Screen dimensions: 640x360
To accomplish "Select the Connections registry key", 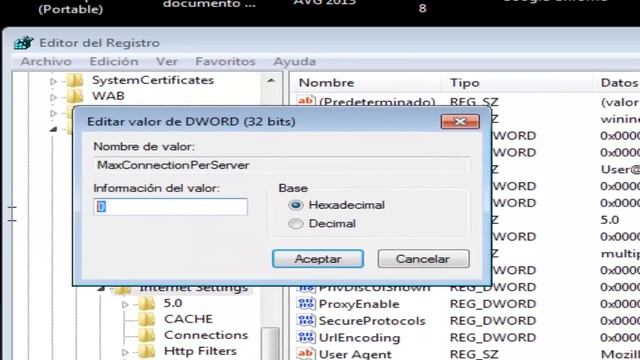I will pos(206,335).
